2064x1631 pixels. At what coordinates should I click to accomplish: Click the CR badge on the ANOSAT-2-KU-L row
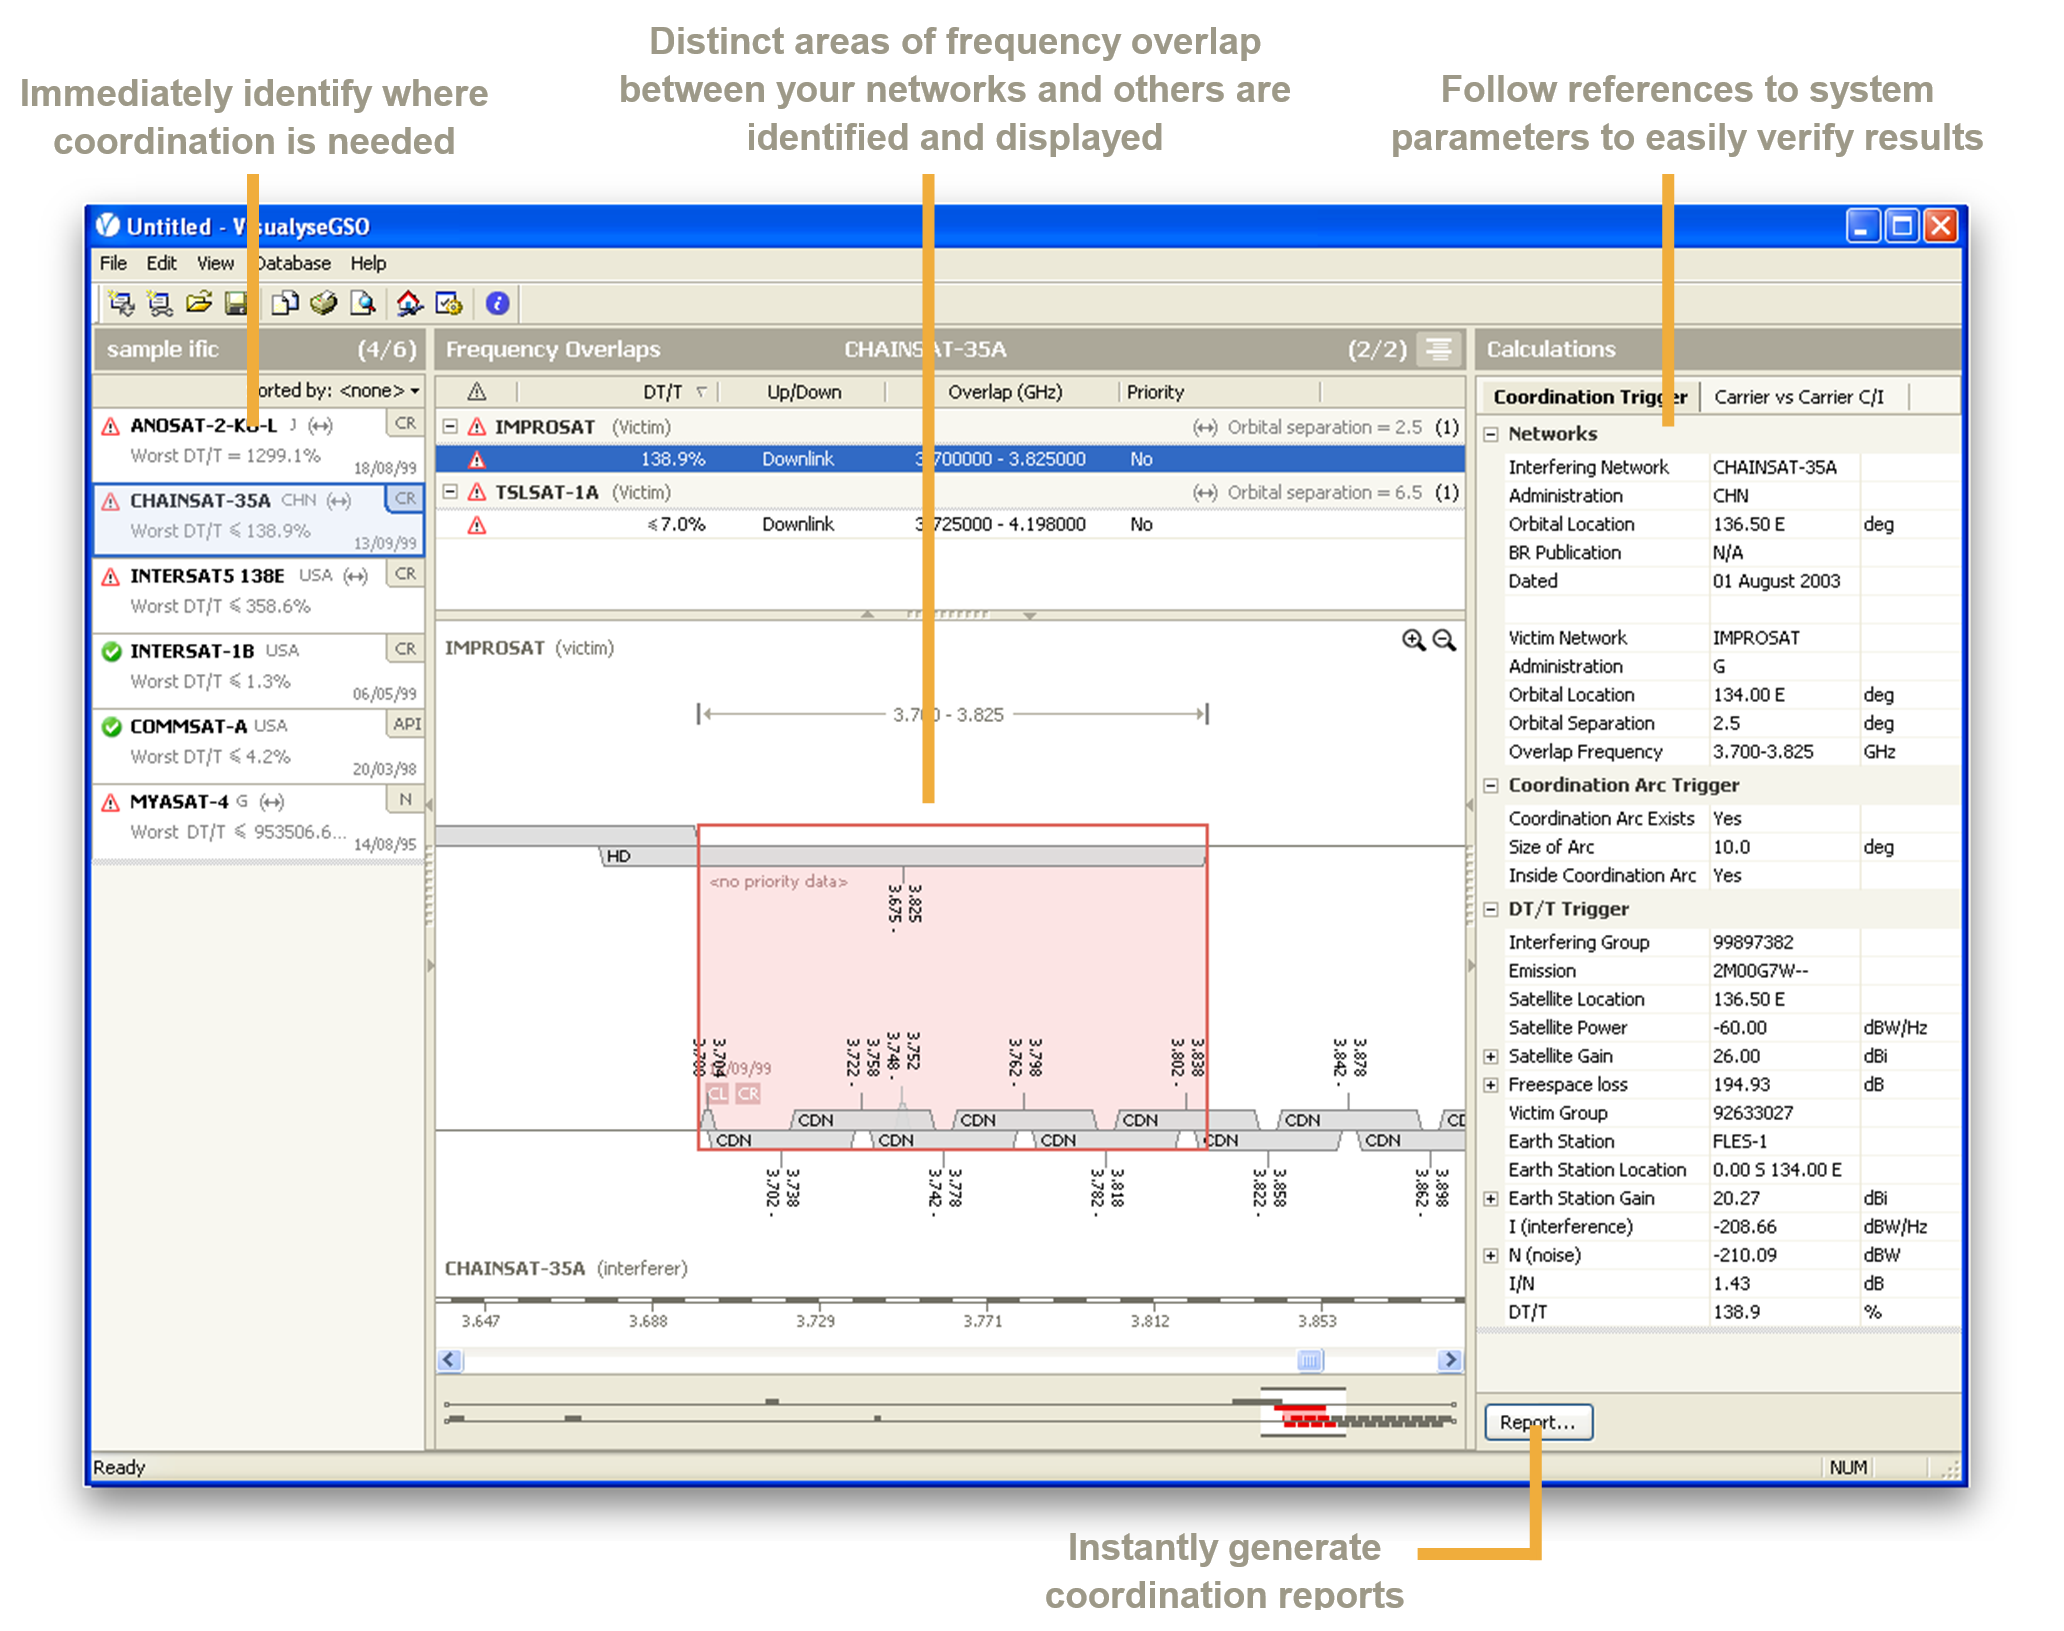tap(405, 423)
